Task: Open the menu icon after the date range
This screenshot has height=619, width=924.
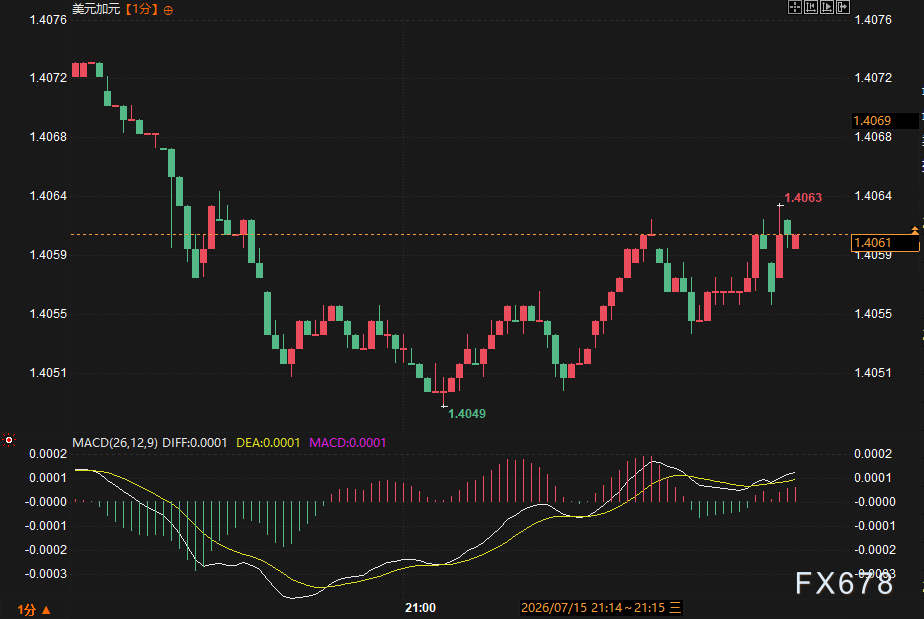Action: coord(675,607)
